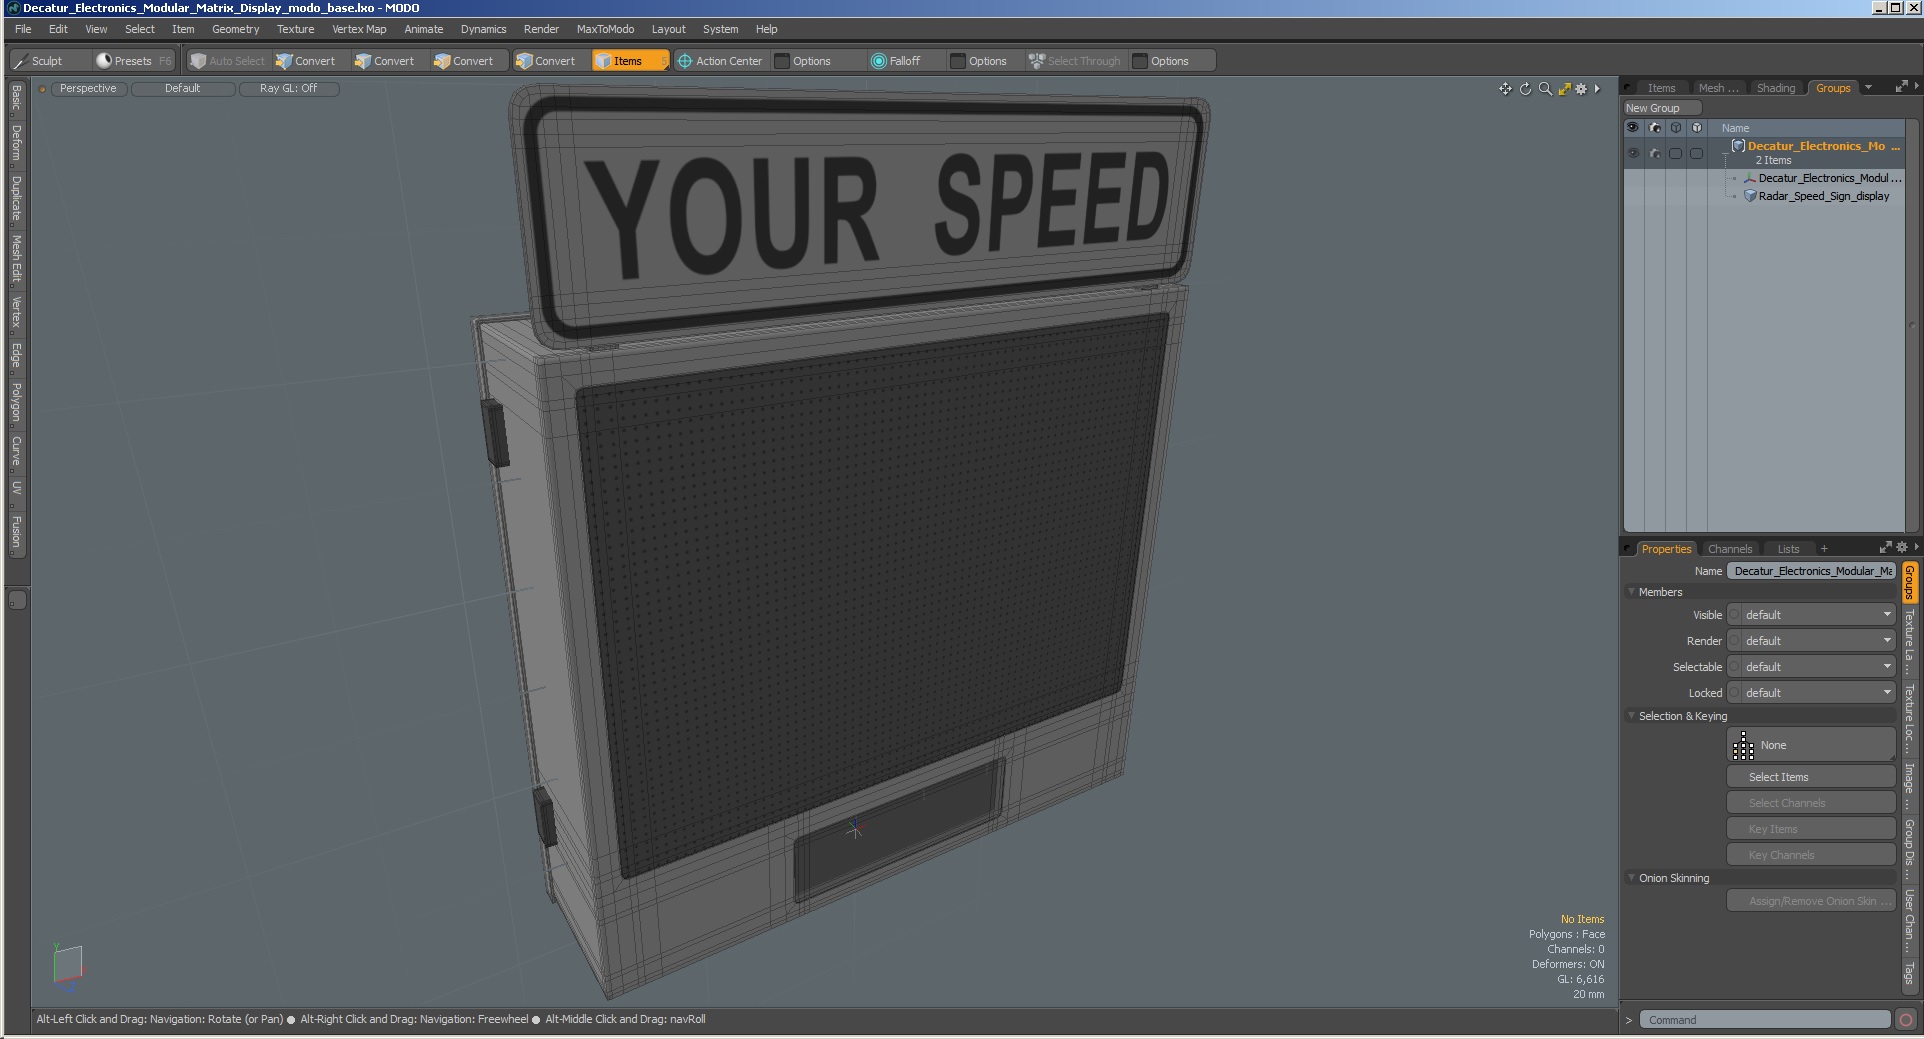Image resolution: width=1924 pixels, height=1039 pixels.
Task: Open the Render default dropdown
Action: point(1818,641)
